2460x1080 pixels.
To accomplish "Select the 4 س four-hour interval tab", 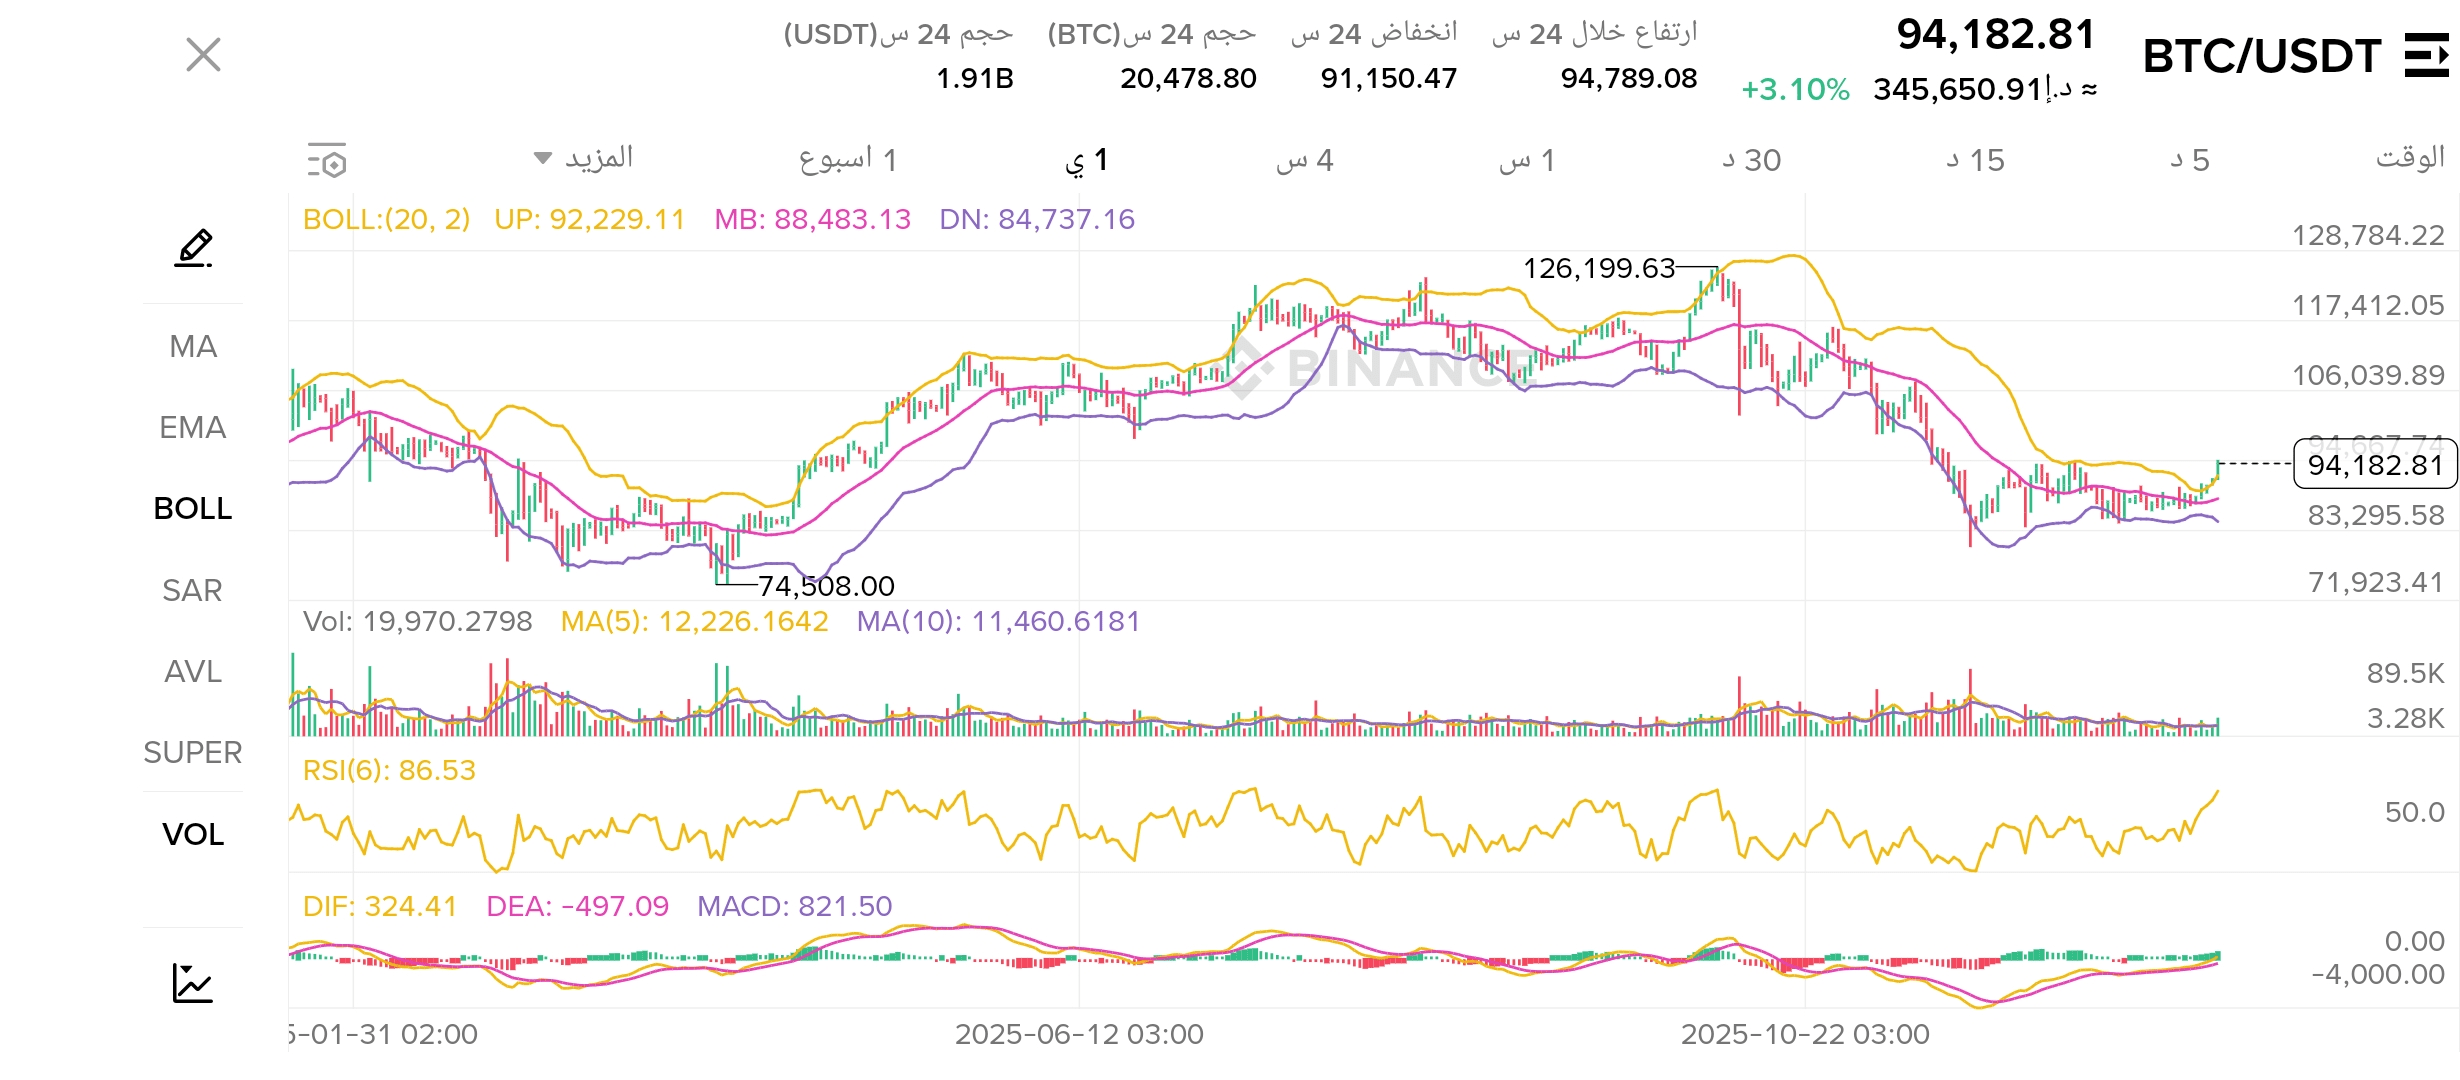I will (x=1304, y=160).
